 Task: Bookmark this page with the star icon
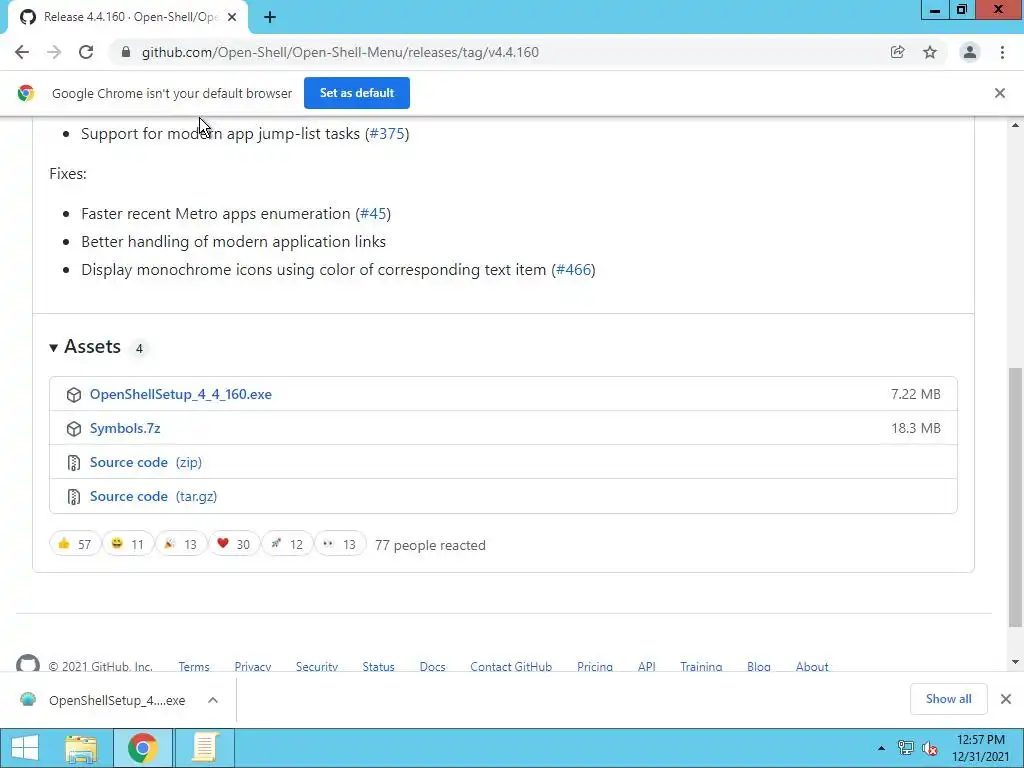point(930,52)
